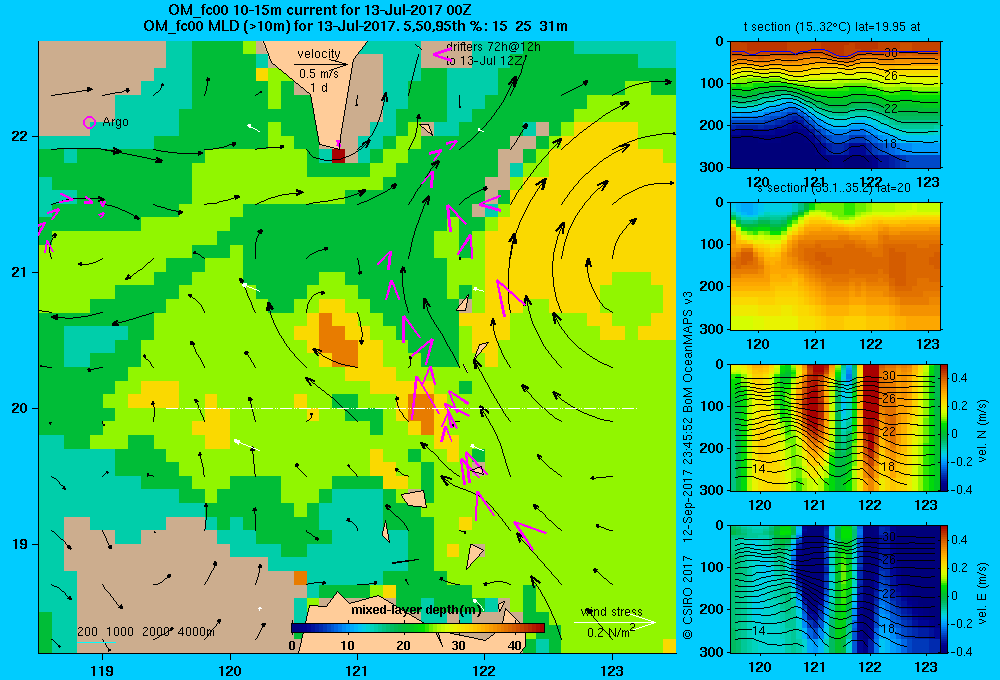Click the longitude 122 label under main map
The image size is (1000, 680).
pyautogui.click(x=485, y=670)
